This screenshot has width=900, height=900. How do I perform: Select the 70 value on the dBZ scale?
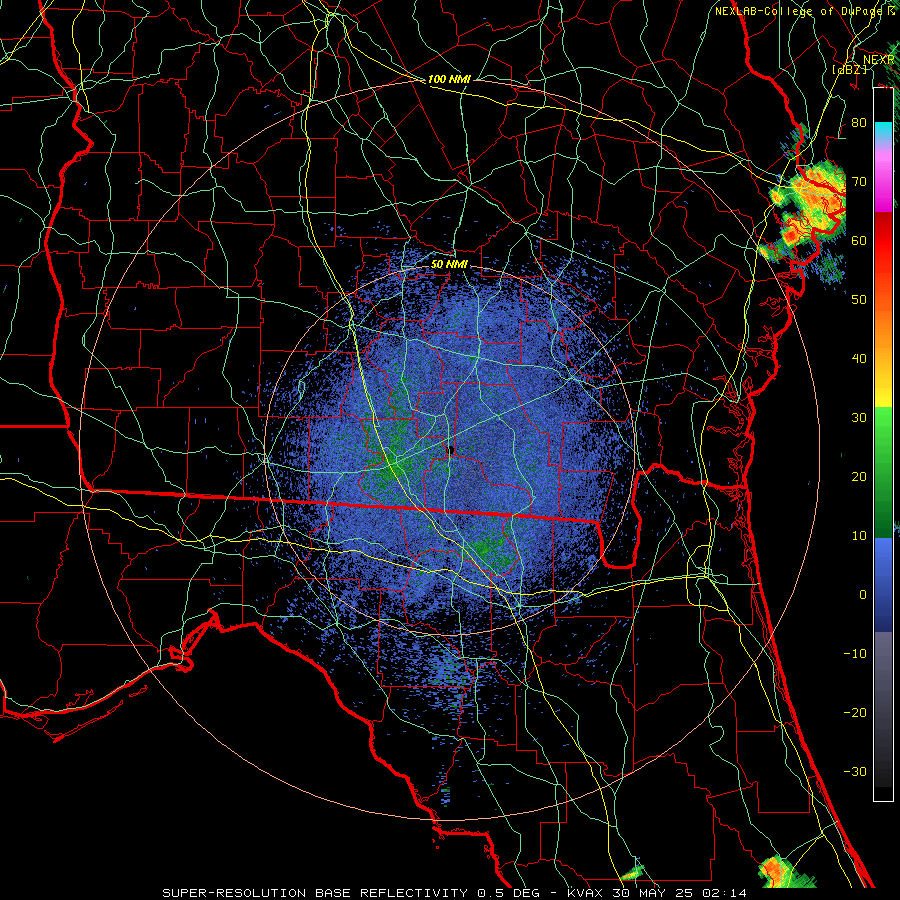pyautogui.click(x=859, y=182)
